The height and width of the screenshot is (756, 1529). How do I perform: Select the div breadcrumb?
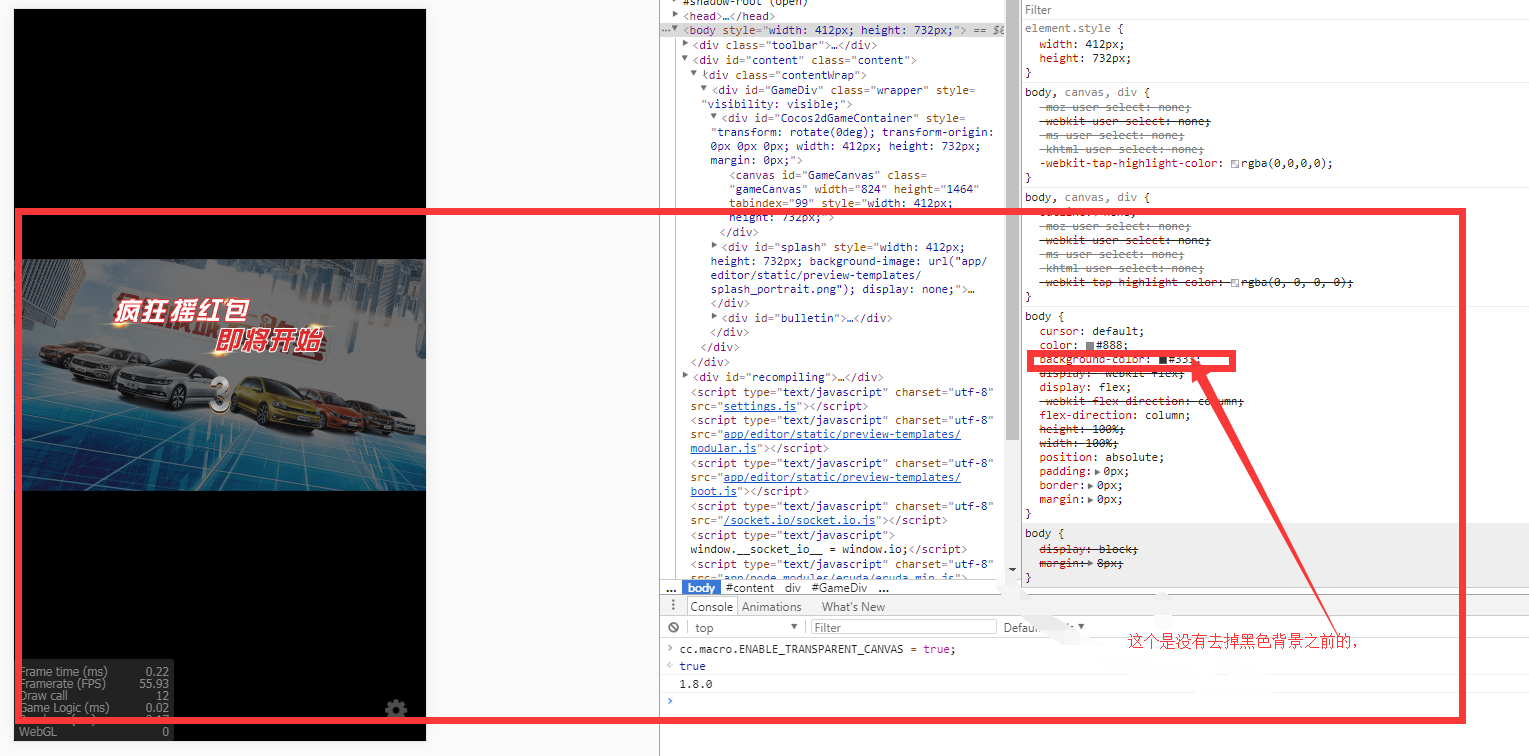[x=793, y=588]
